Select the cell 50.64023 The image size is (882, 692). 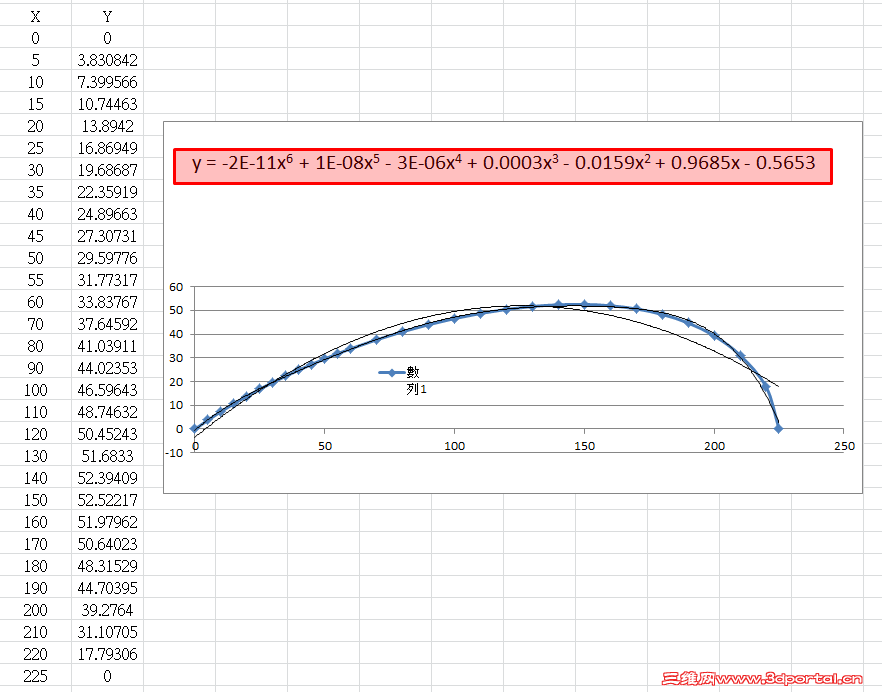click(107, 543)
